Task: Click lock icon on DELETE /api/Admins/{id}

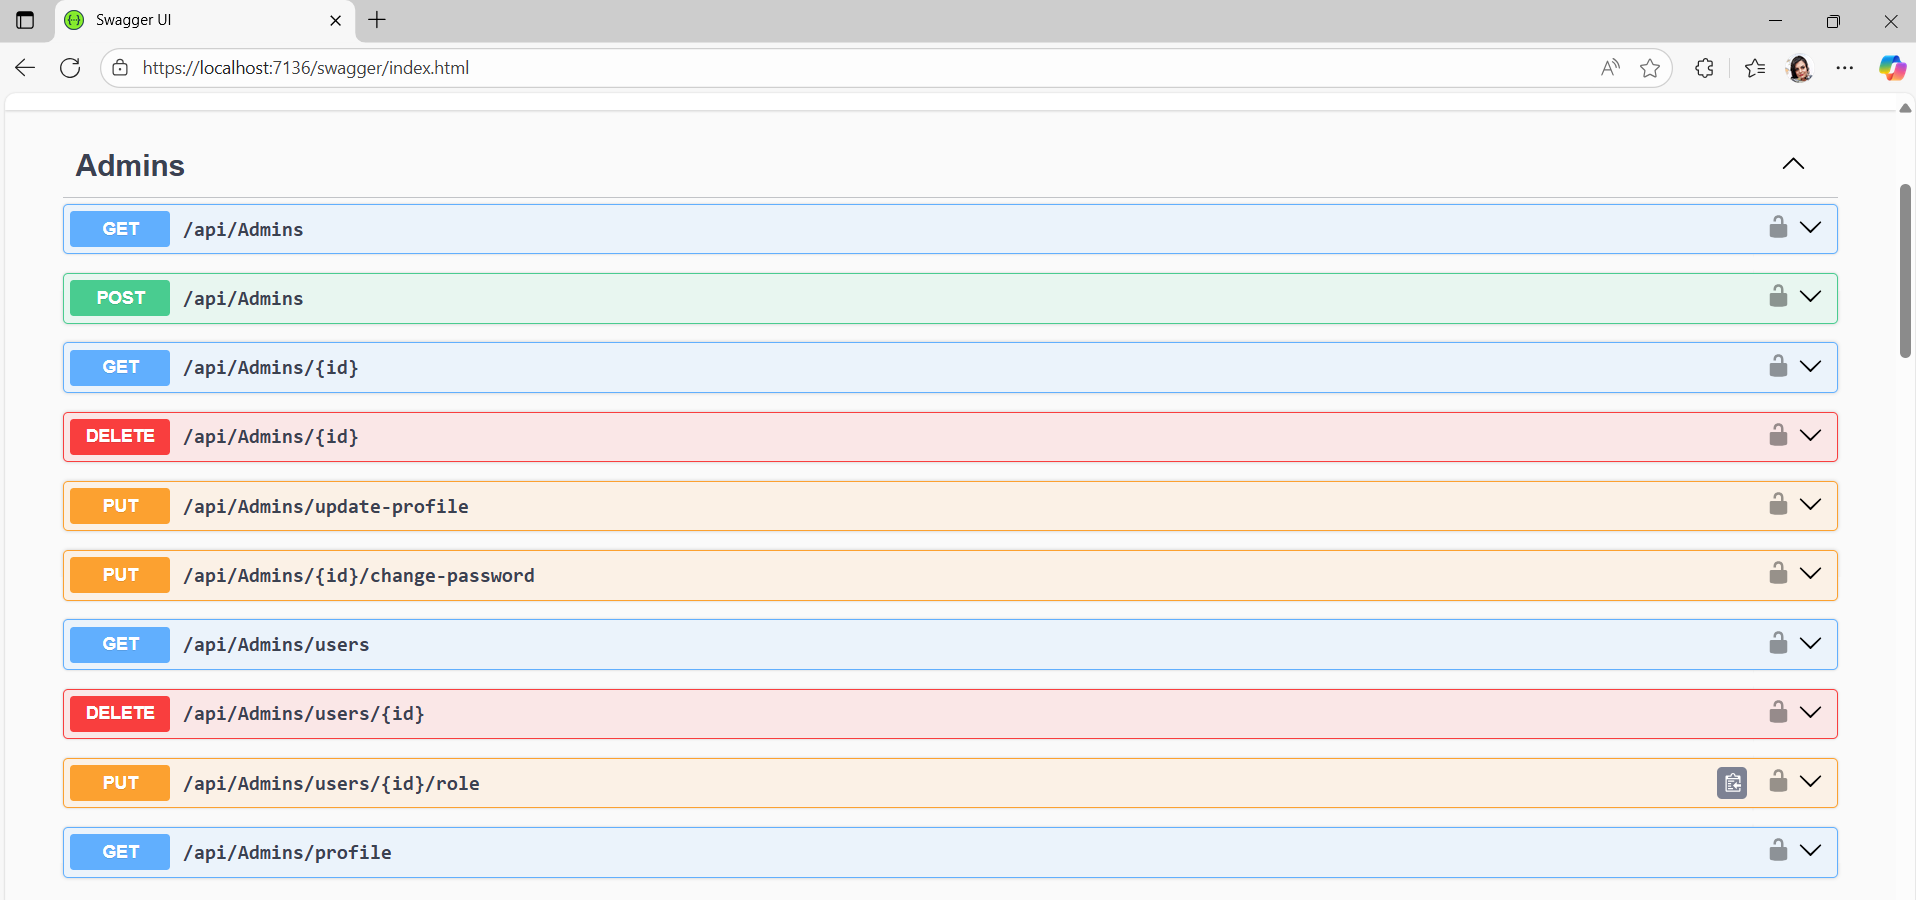Action: [1777, 435]
